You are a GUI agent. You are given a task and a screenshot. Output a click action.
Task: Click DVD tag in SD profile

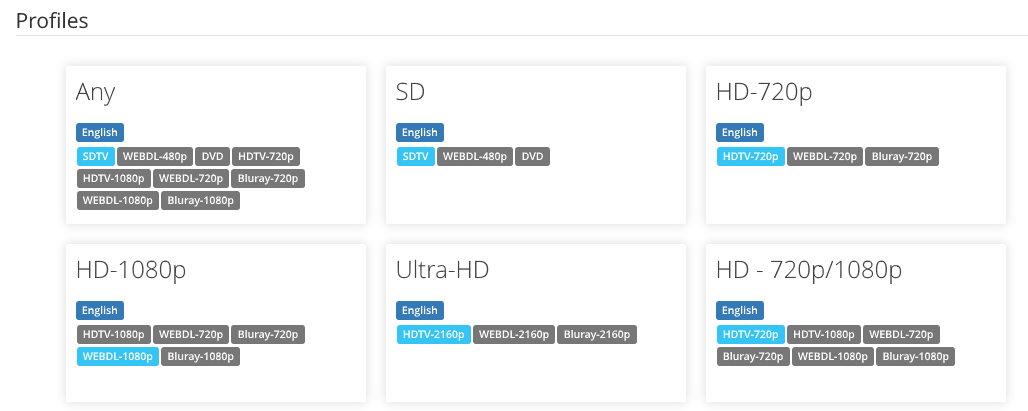532,157
